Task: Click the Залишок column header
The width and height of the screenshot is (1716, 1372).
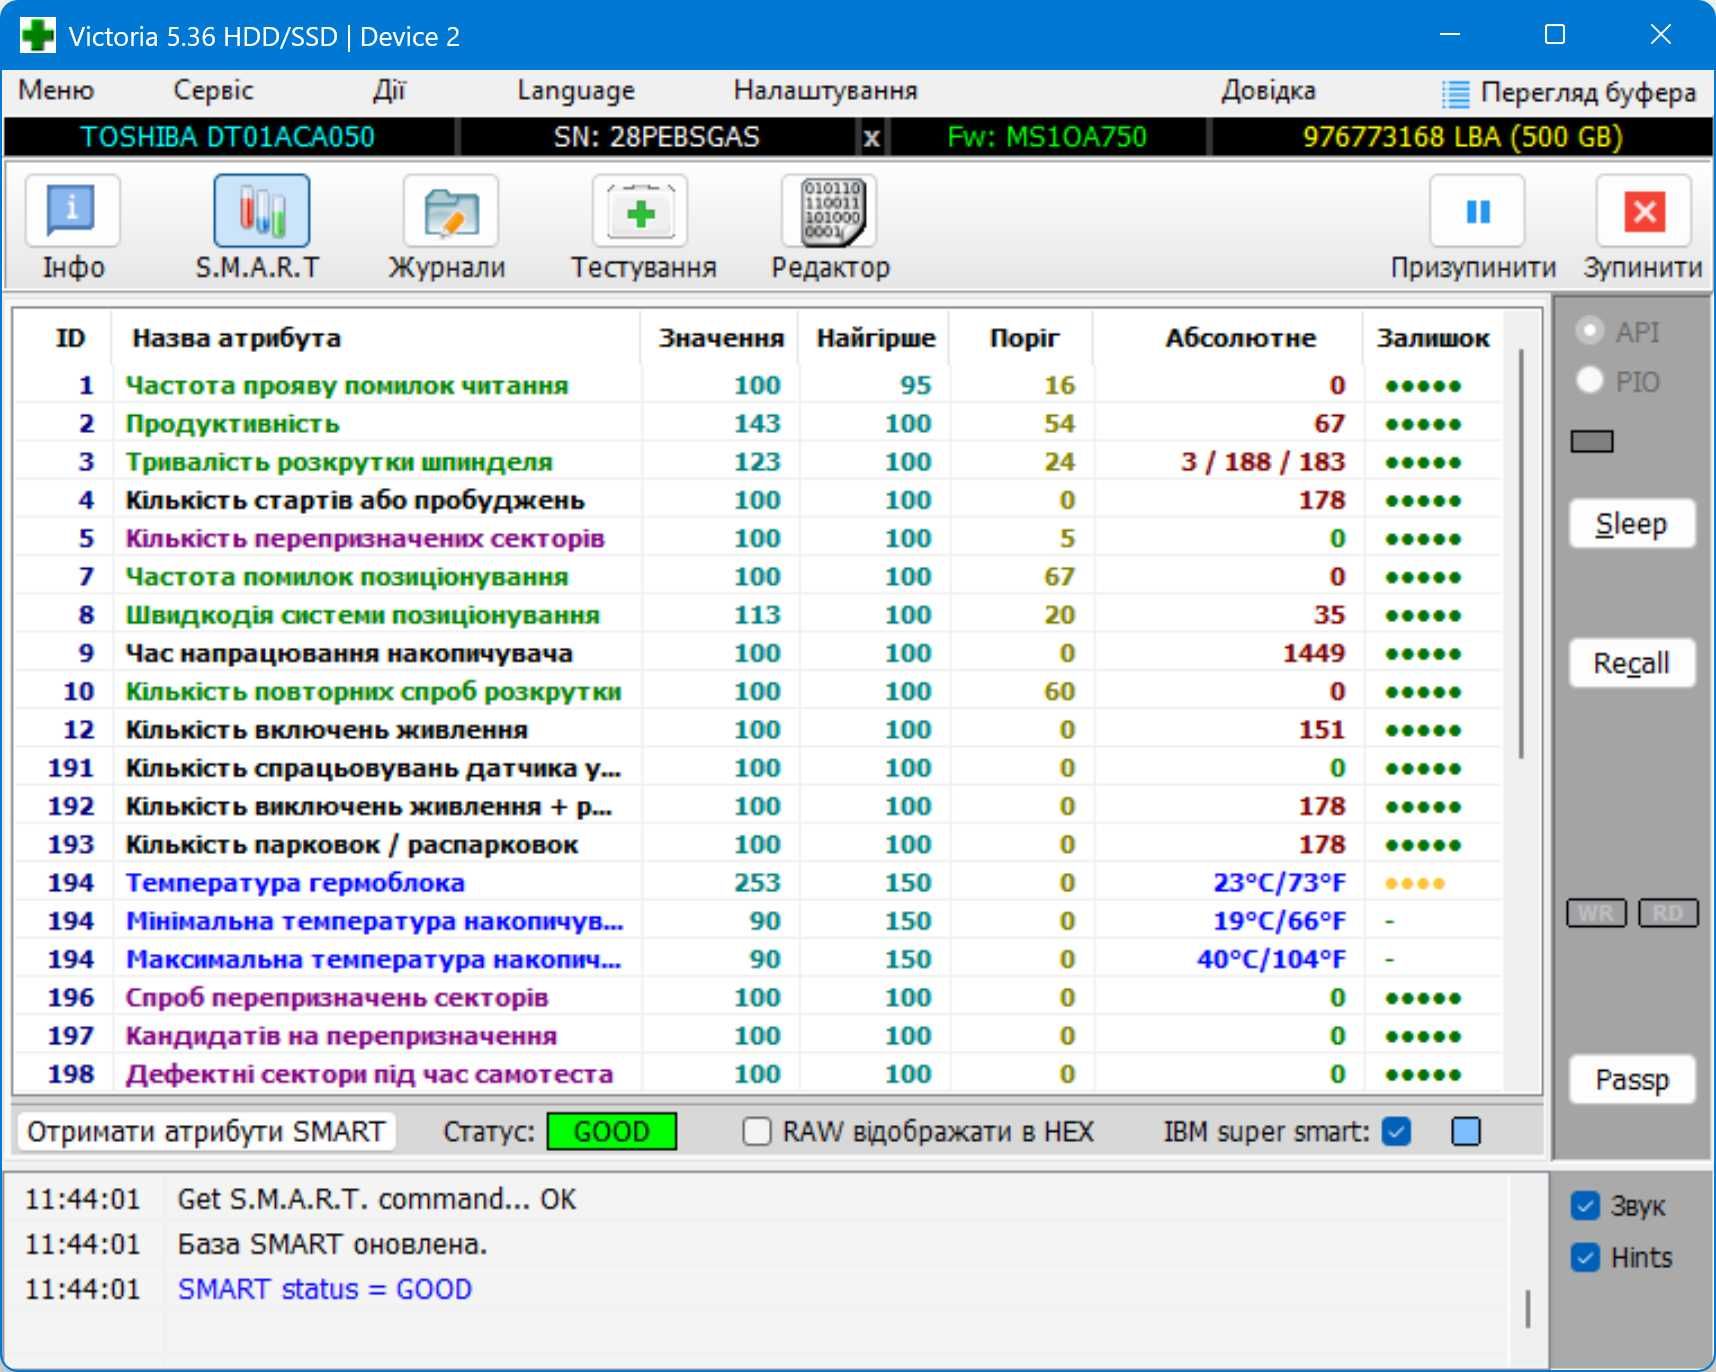Action: point(1433,338)
